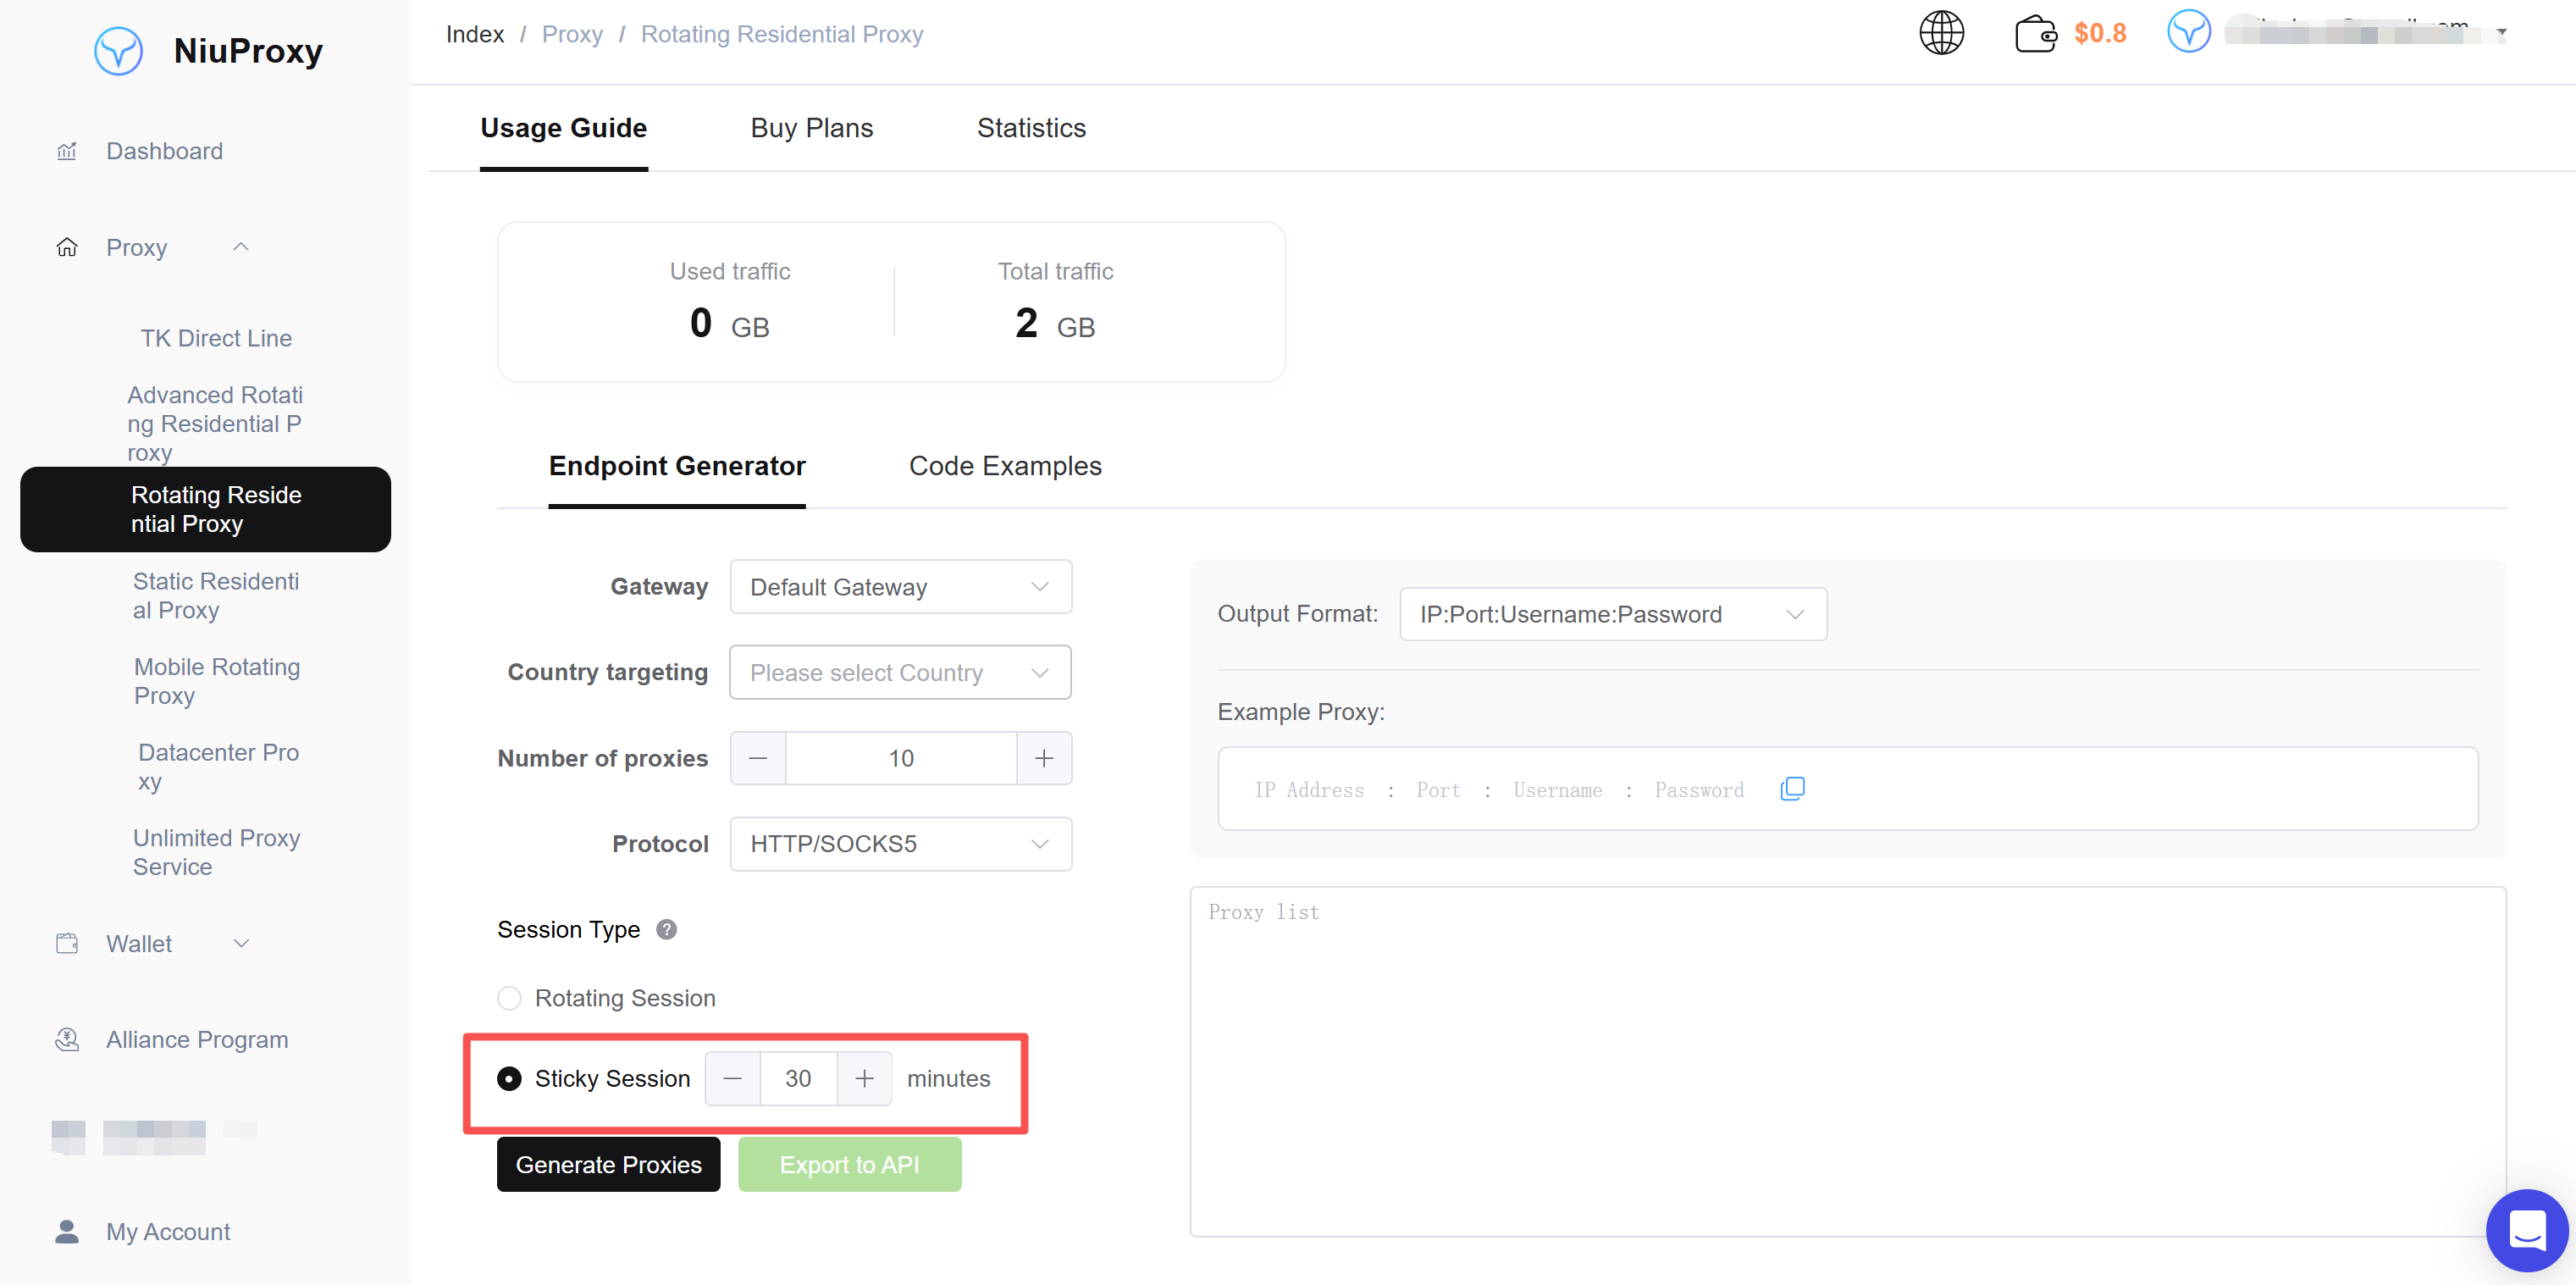Click the NiuProxy brand name
The width and height of the screenshot is (2576, 1285).
(x=248, y=50)
